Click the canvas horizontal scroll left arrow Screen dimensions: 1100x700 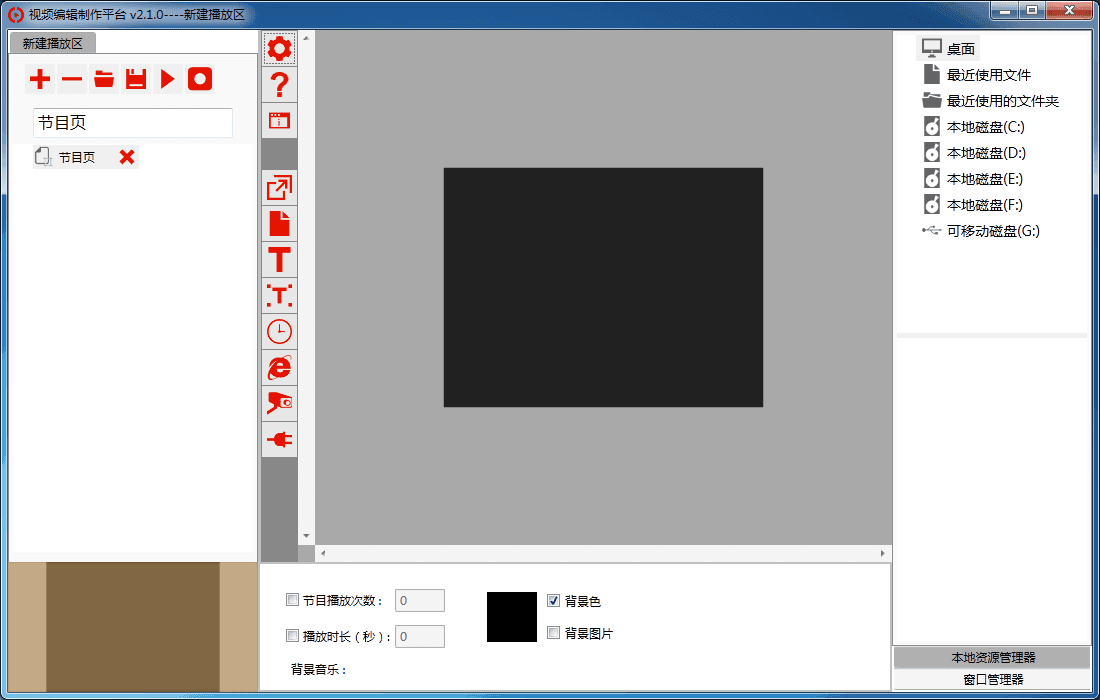coord(323,553)
